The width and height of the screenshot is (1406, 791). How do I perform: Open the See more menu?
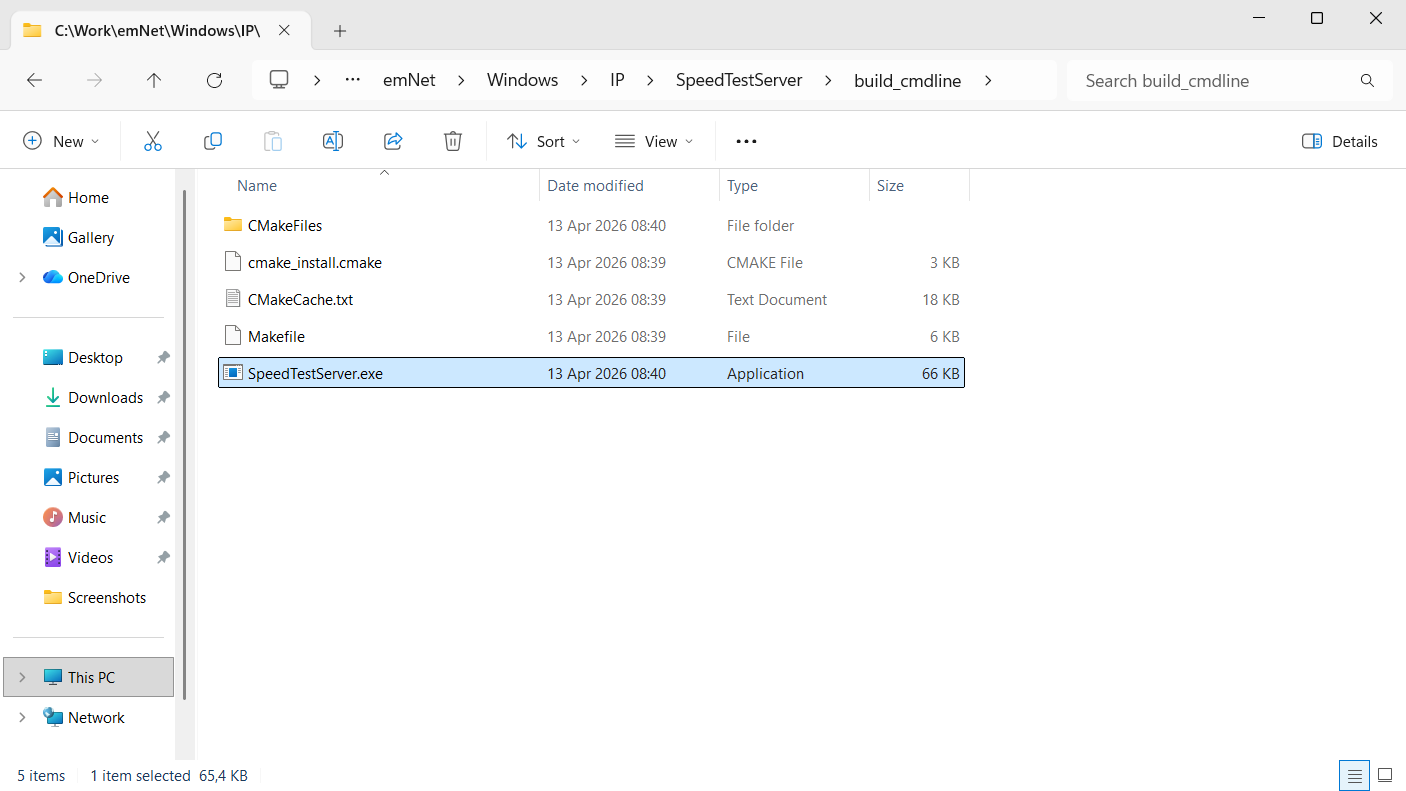[x=745, y=140]
